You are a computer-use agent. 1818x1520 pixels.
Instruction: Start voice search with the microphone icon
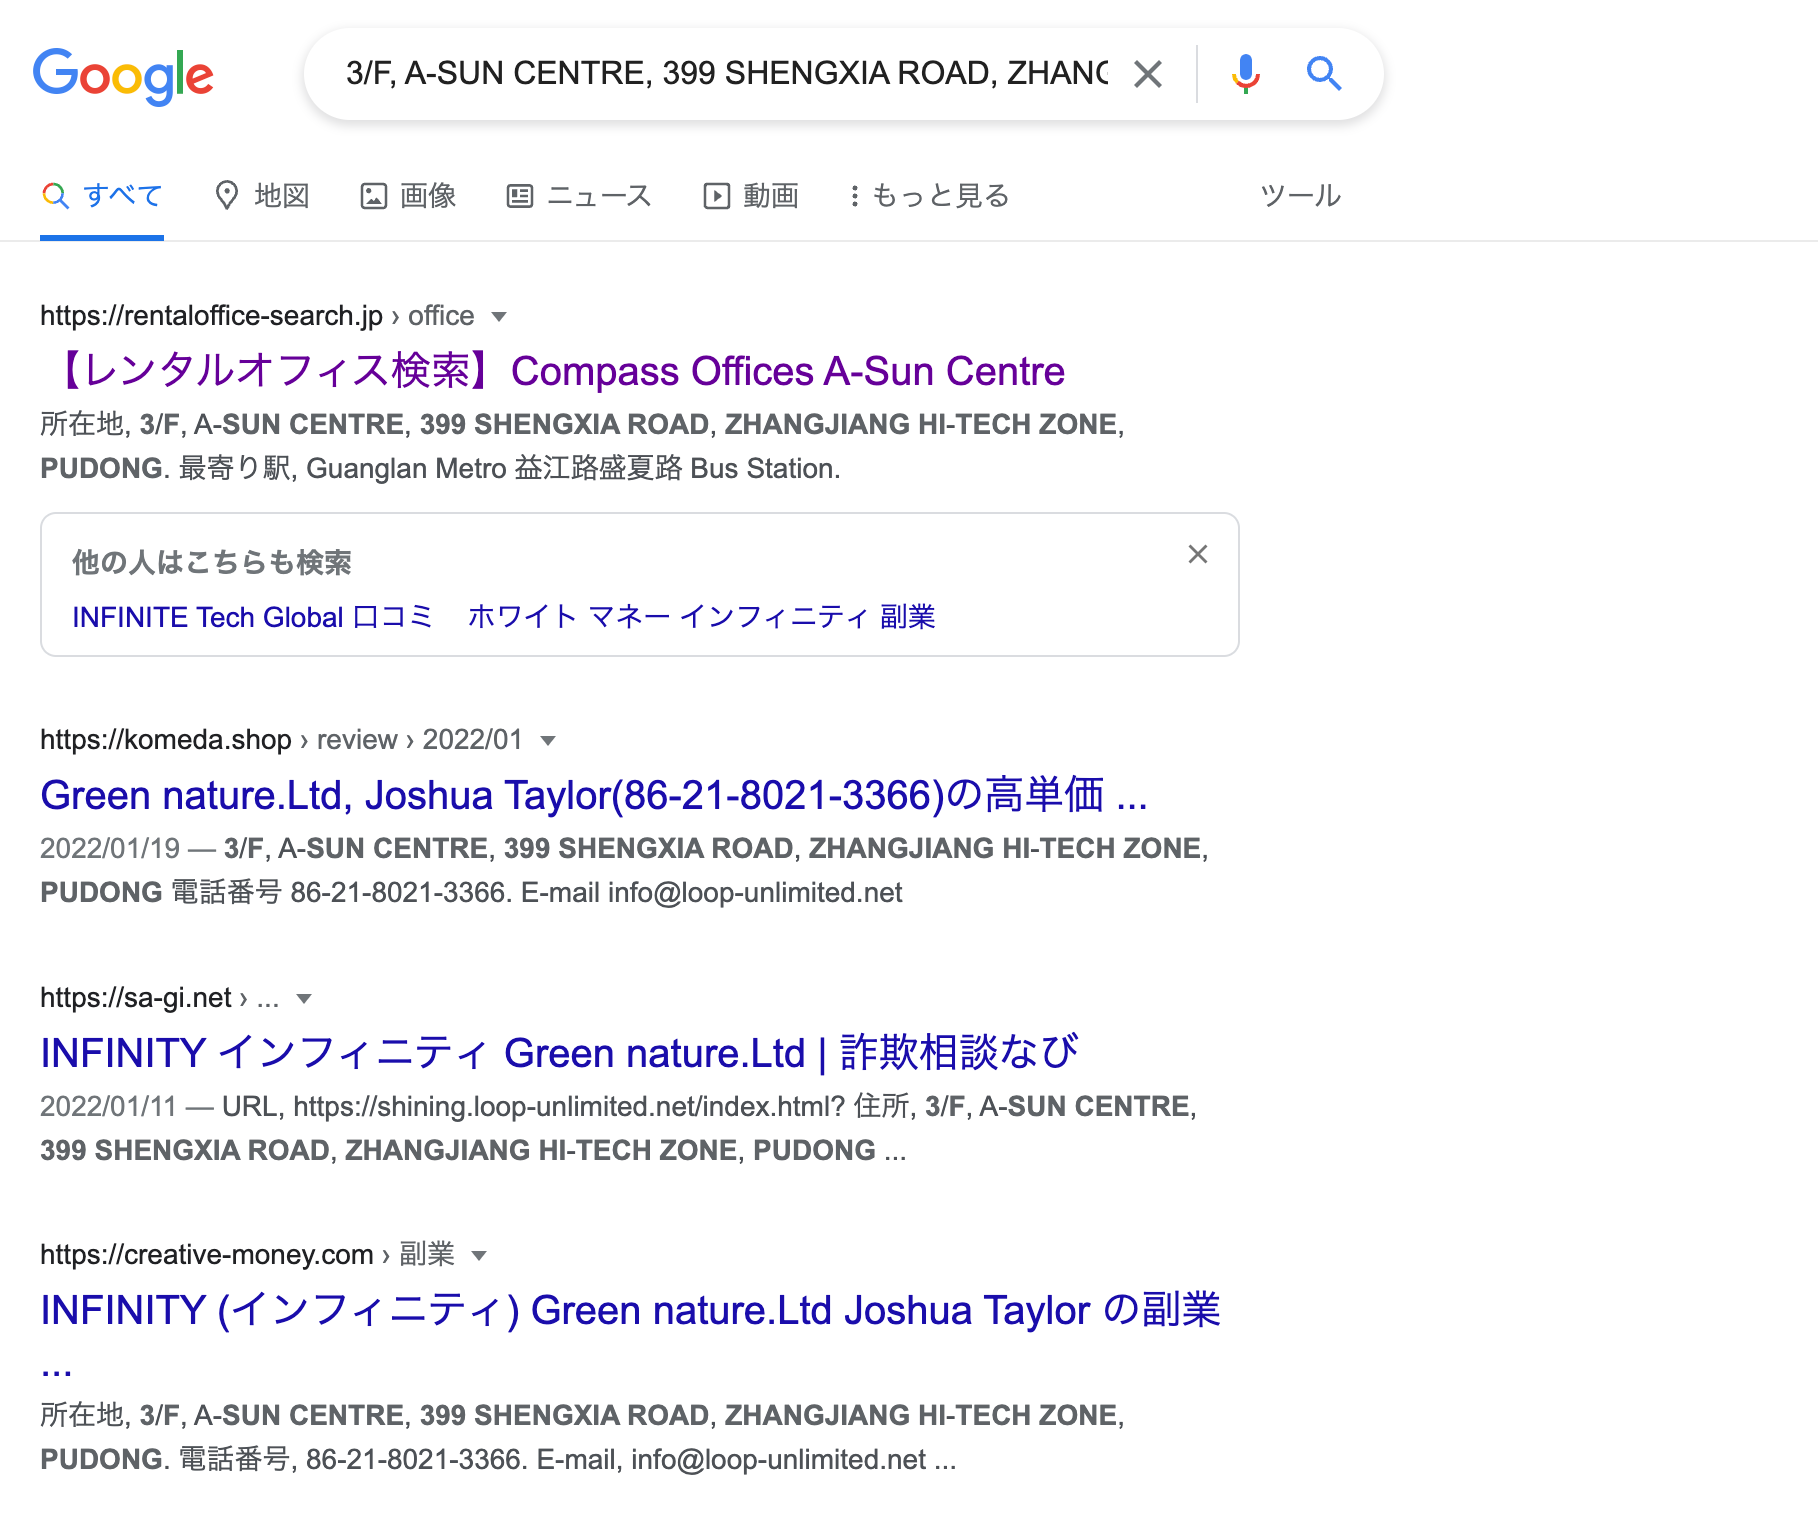click(x=1246, y=74)
